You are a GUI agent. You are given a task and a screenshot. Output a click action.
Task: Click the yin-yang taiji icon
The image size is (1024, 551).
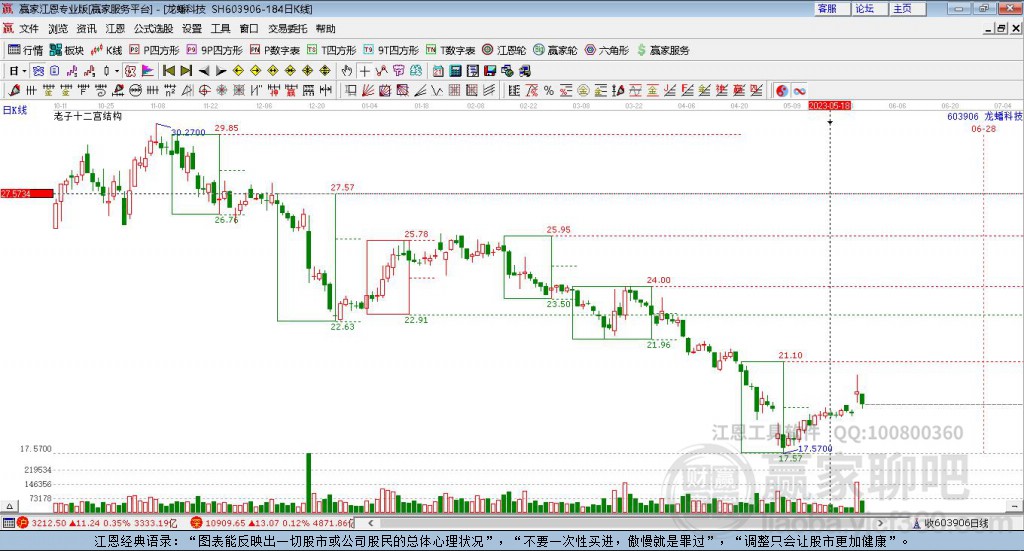tap(782, 91)
